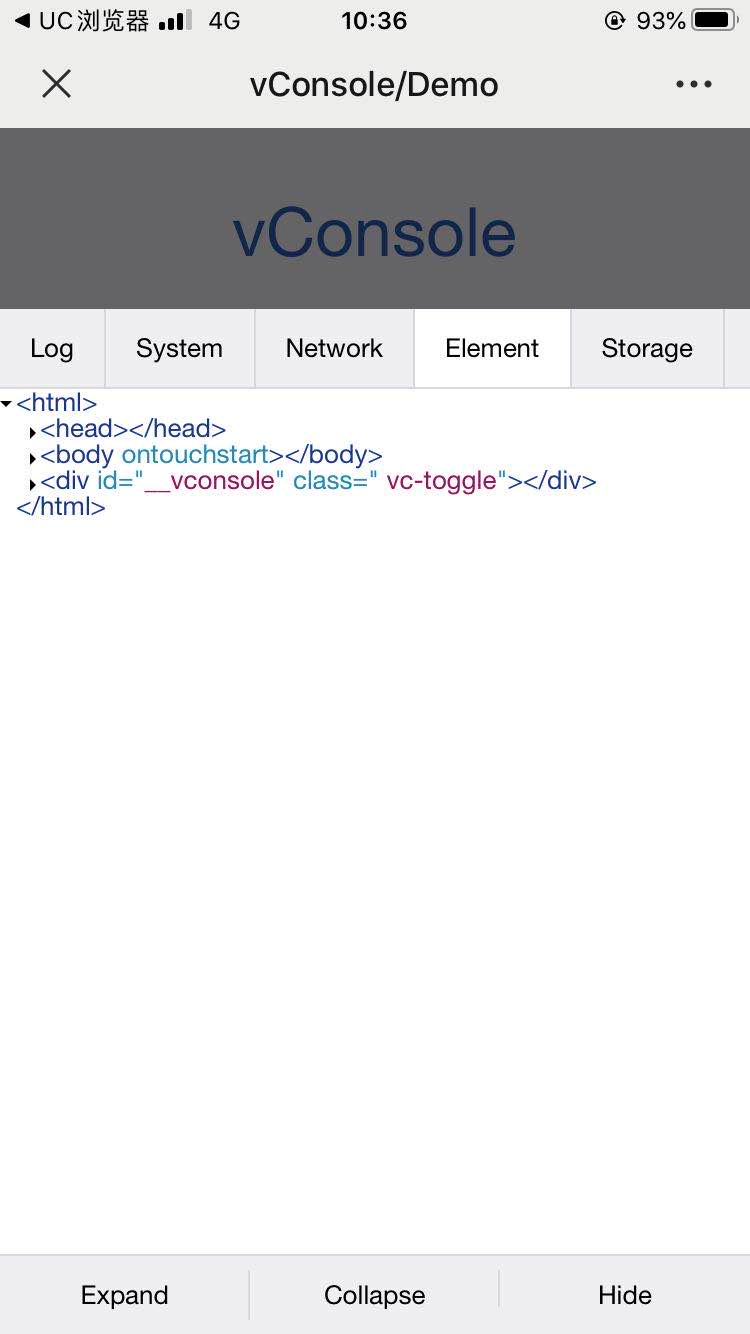Screen dimensions: 750x1334
Task: Tap the back arrow to UC browser
Action: point(21,20)
